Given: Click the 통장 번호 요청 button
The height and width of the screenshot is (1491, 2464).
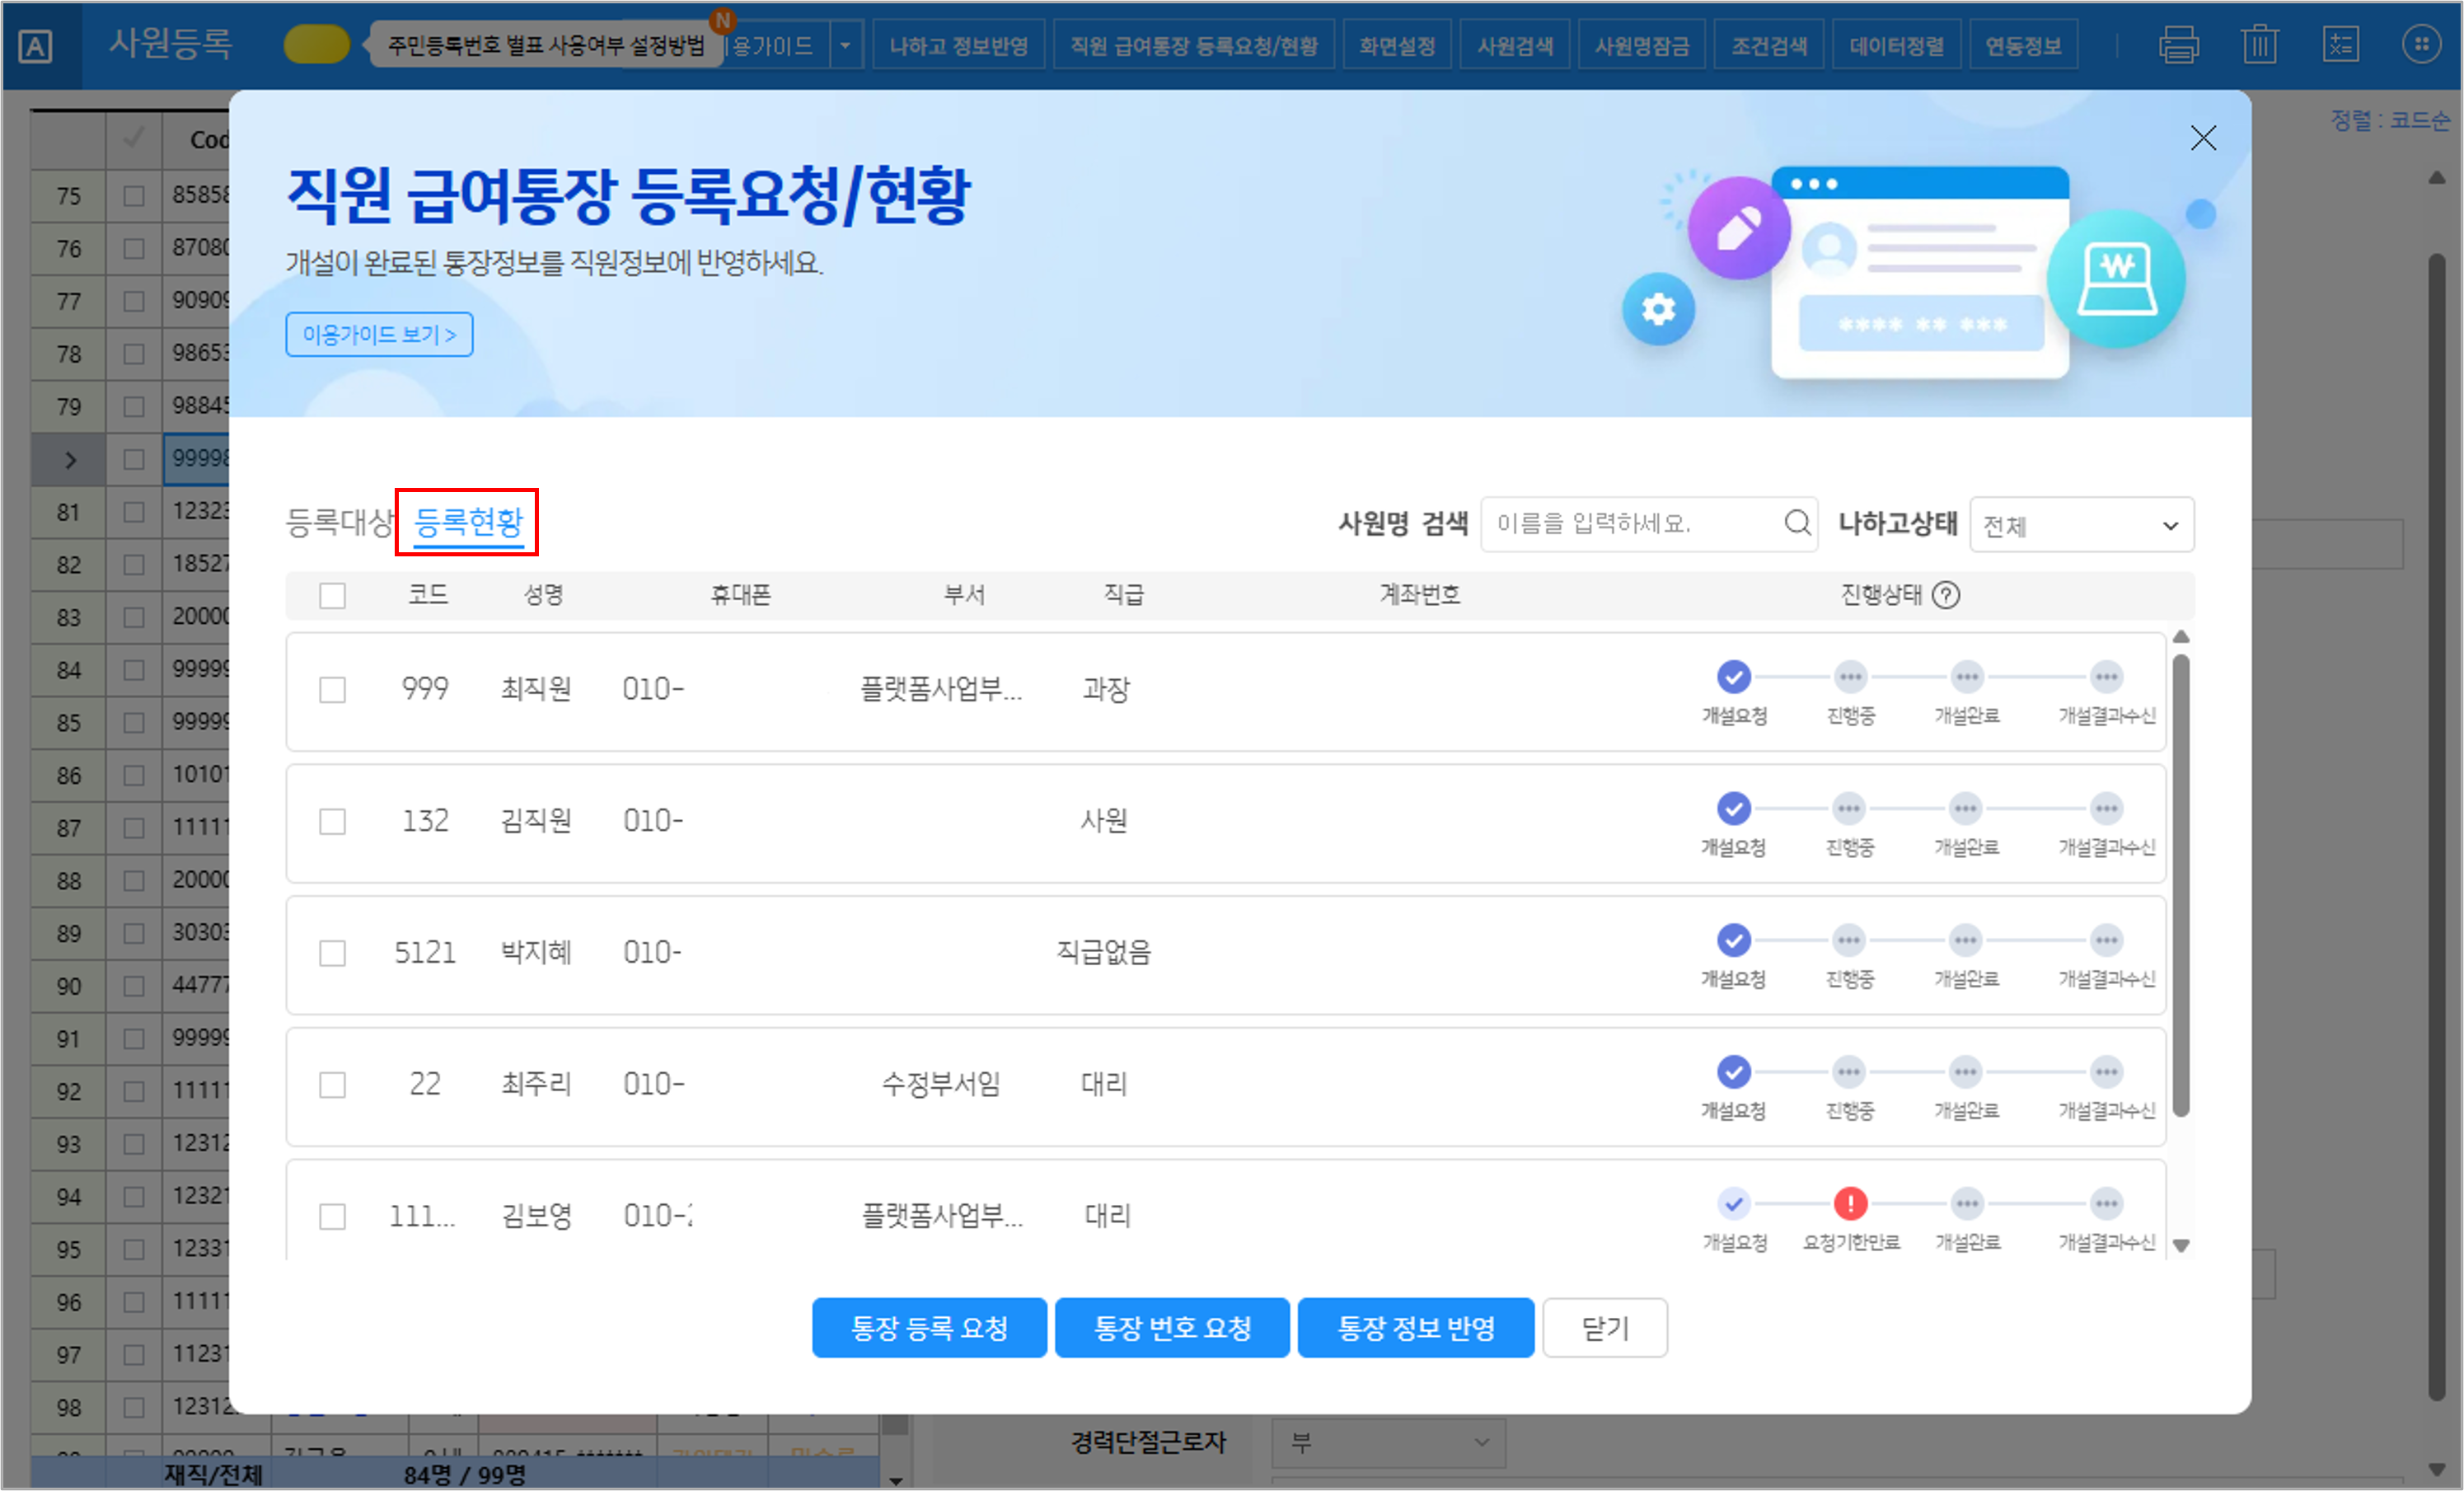Looking at the screenshot, I should [1172, 1328].
